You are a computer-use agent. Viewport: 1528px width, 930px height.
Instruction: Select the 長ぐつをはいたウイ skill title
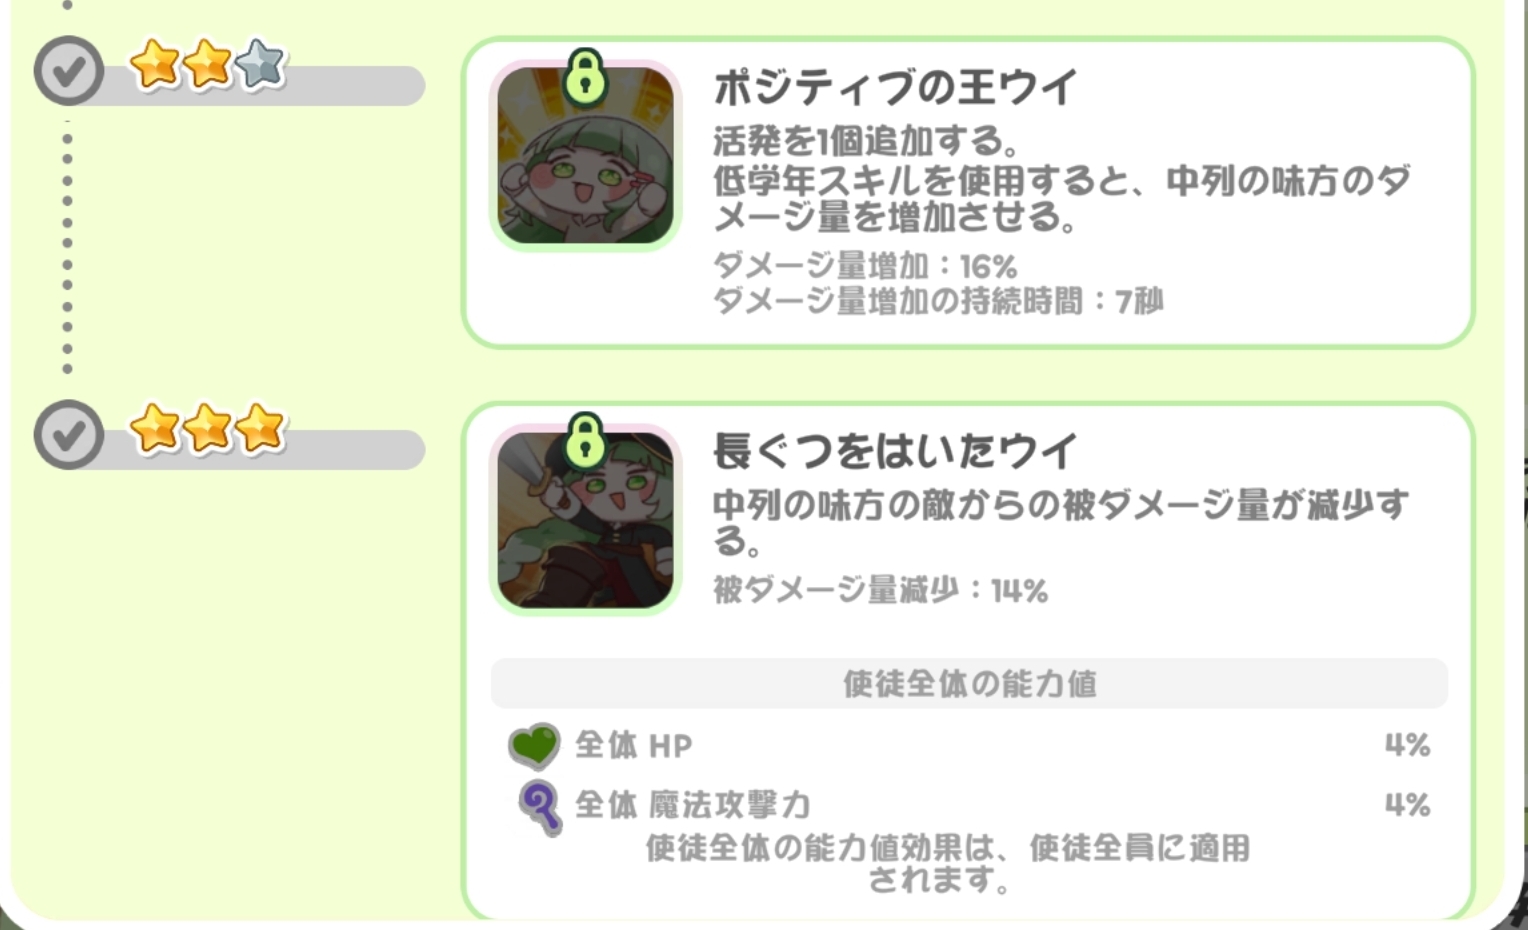tap(895, 452)
